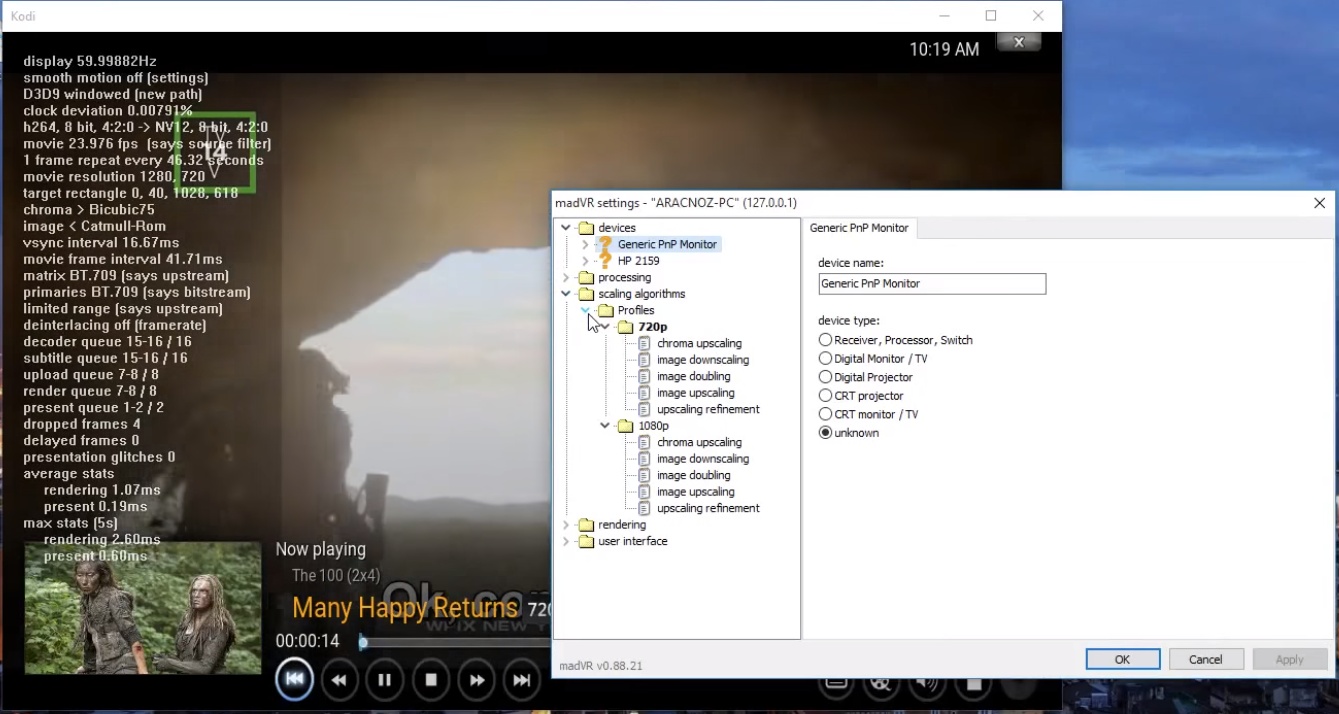Pause the video in Kodi
The image size is (1339, 714).
tap(385, 680)
